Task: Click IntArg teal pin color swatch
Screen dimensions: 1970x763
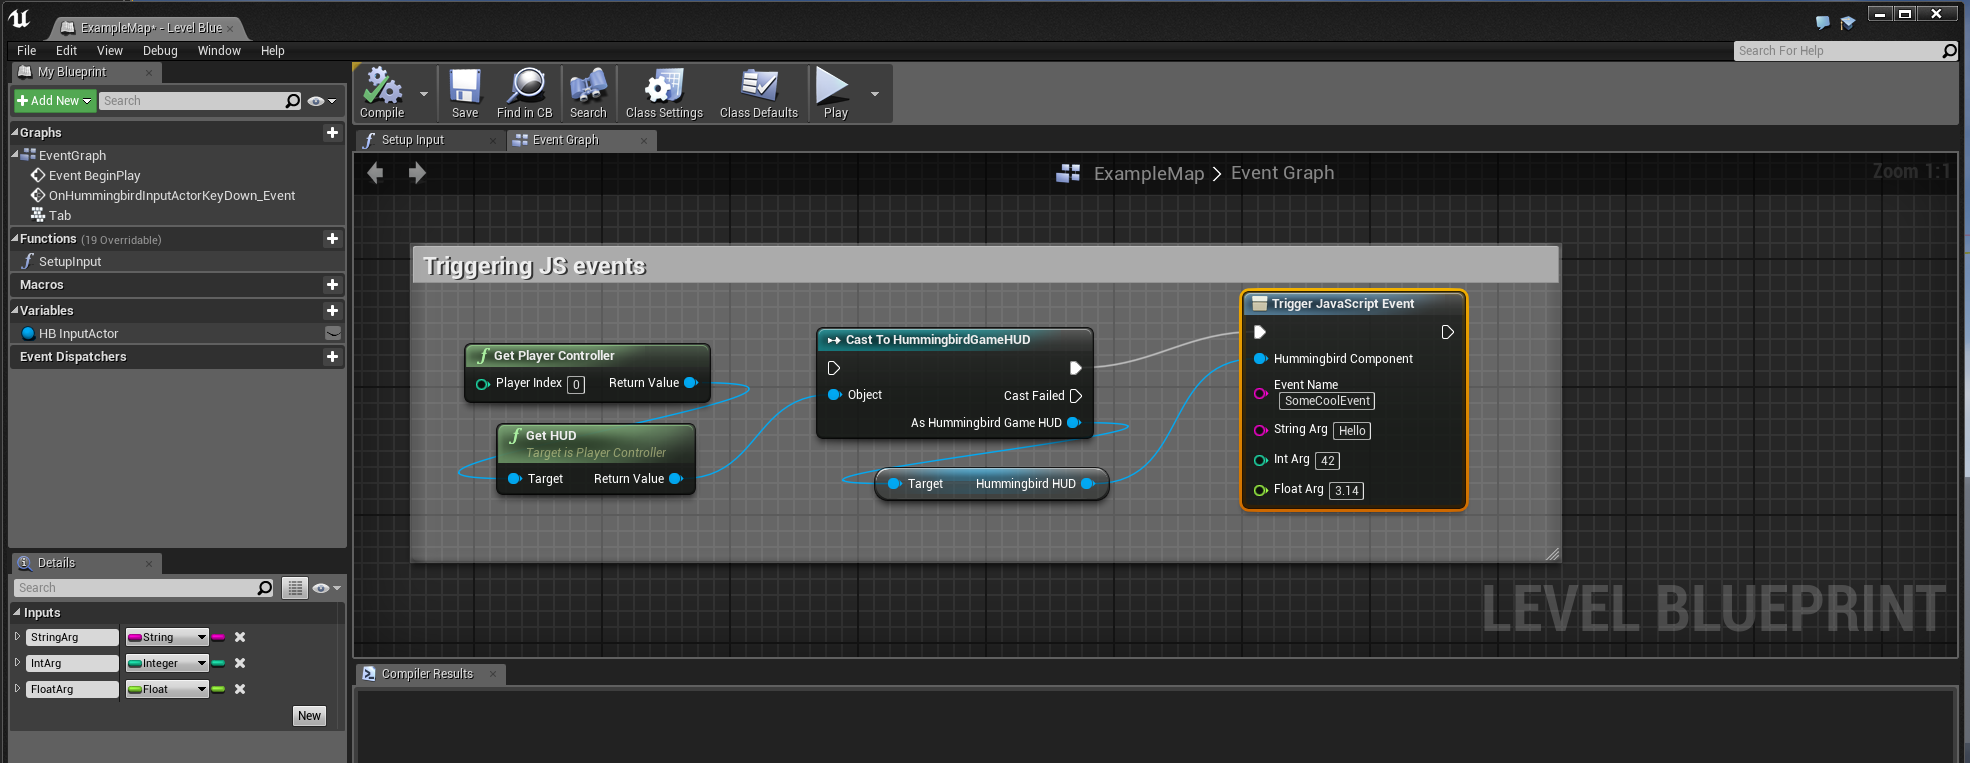Action: [x=218, y=663]
